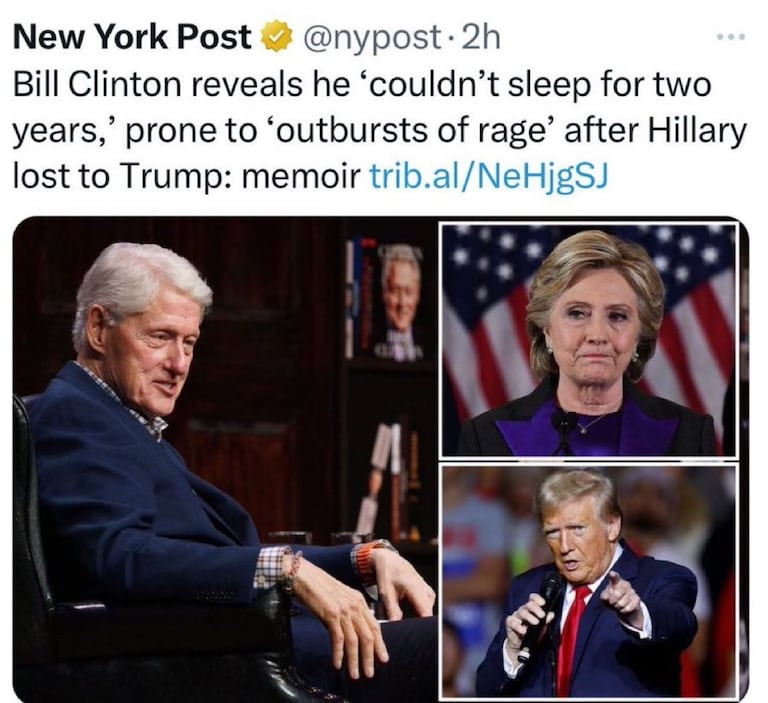The width and height of the screenshot is (768, 703).
Task: Open the Hillary Clinton photo with flags
Action: coord(588,340)
